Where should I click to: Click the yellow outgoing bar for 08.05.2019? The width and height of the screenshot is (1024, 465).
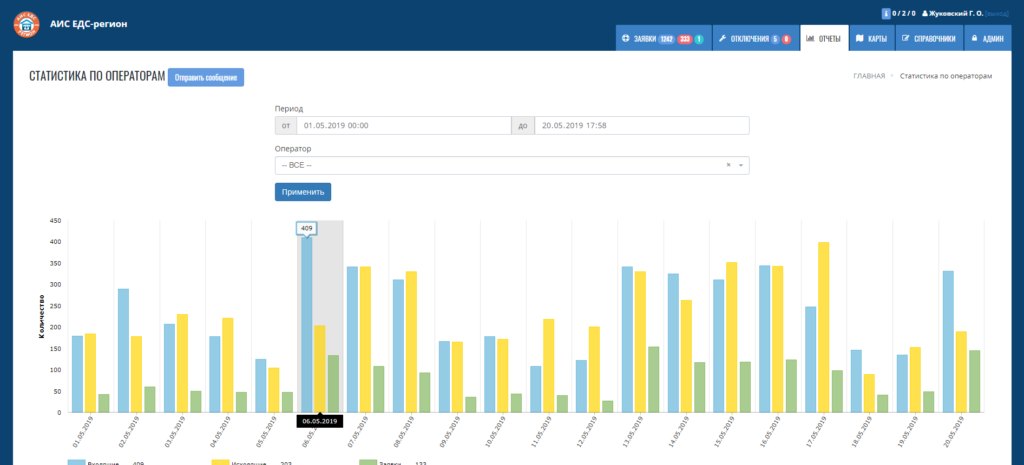[x=411, y=342]
